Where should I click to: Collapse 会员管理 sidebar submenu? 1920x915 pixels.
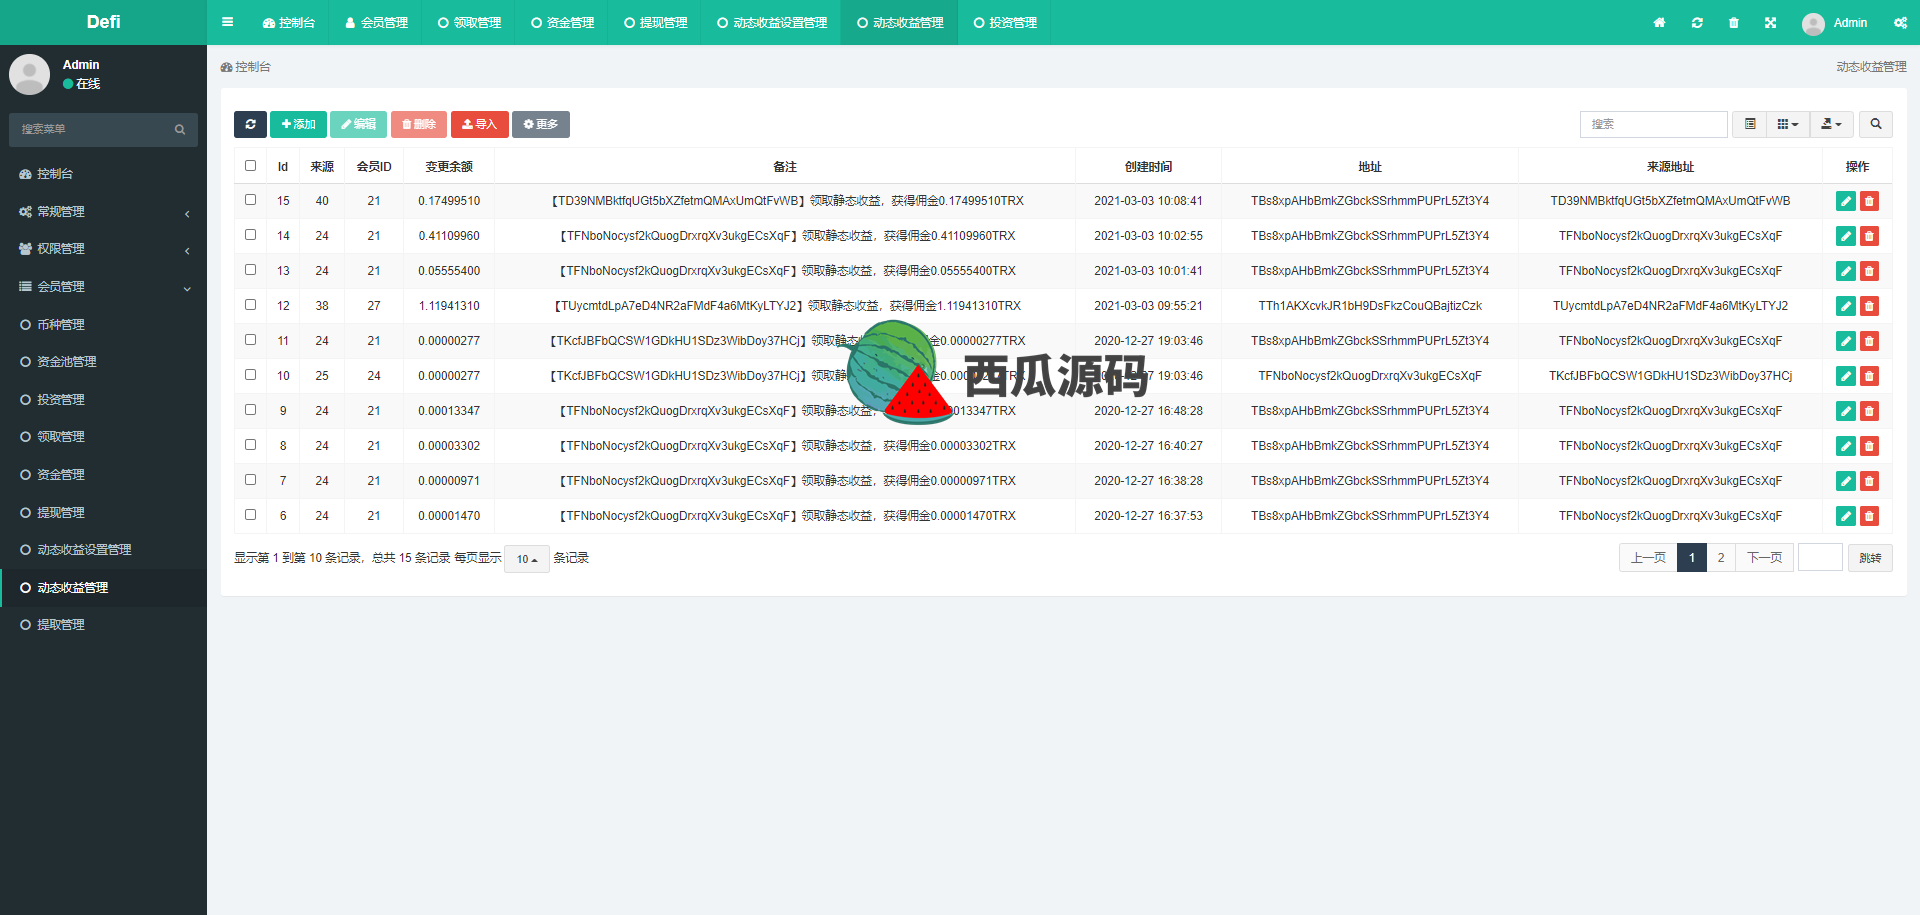click(x=103, y=287)
